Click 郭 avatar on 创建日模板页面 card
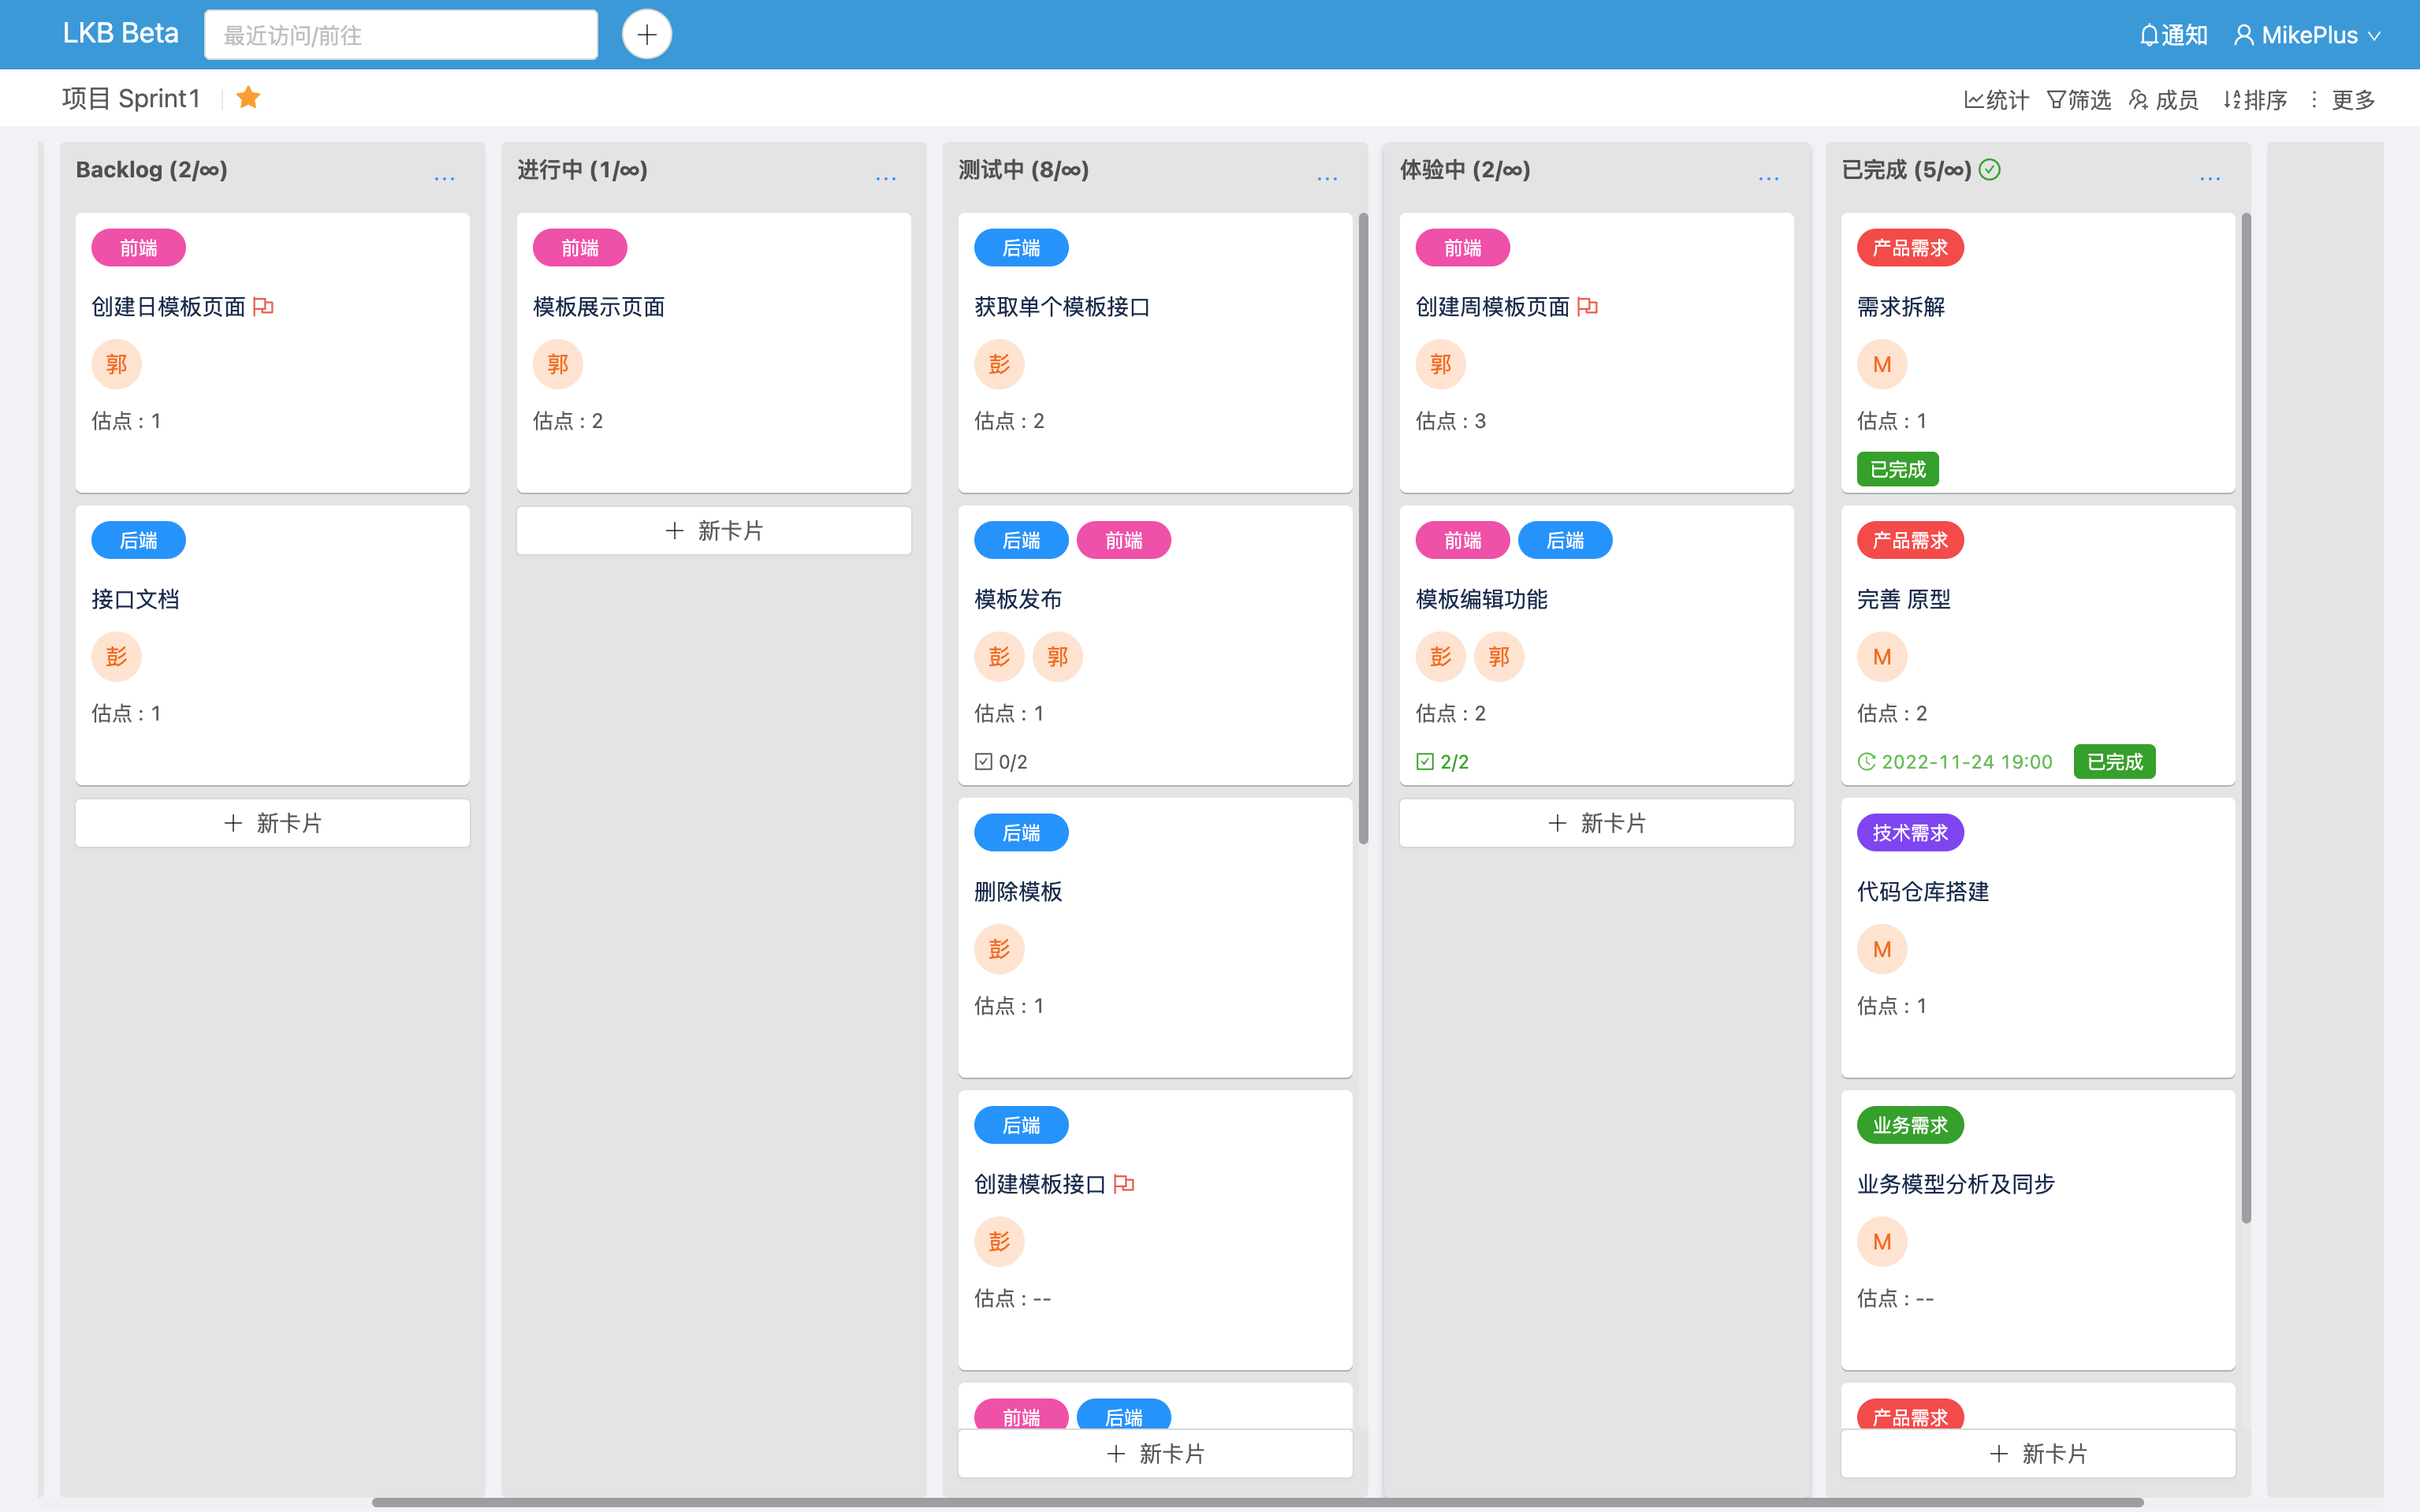This screenshot has width=2420, height=1512. pos(116,364)
